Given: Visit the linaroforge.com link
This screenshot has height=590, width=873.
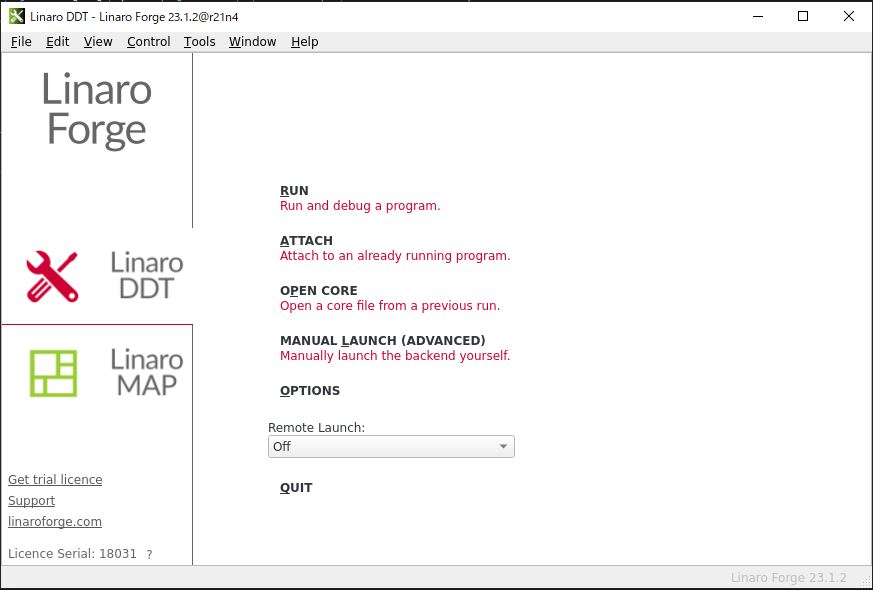Looking at the screenshot, I should [55, 522].
